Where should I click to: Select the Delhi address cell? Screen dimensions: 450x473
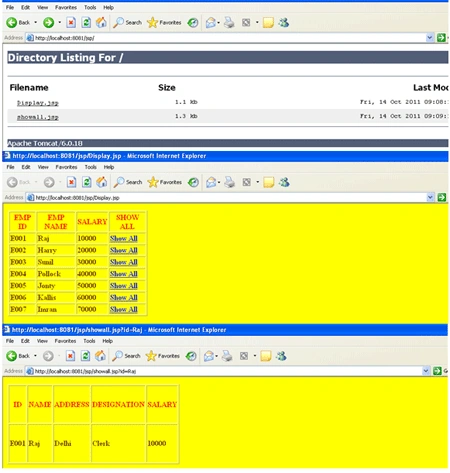pos(72,443)
